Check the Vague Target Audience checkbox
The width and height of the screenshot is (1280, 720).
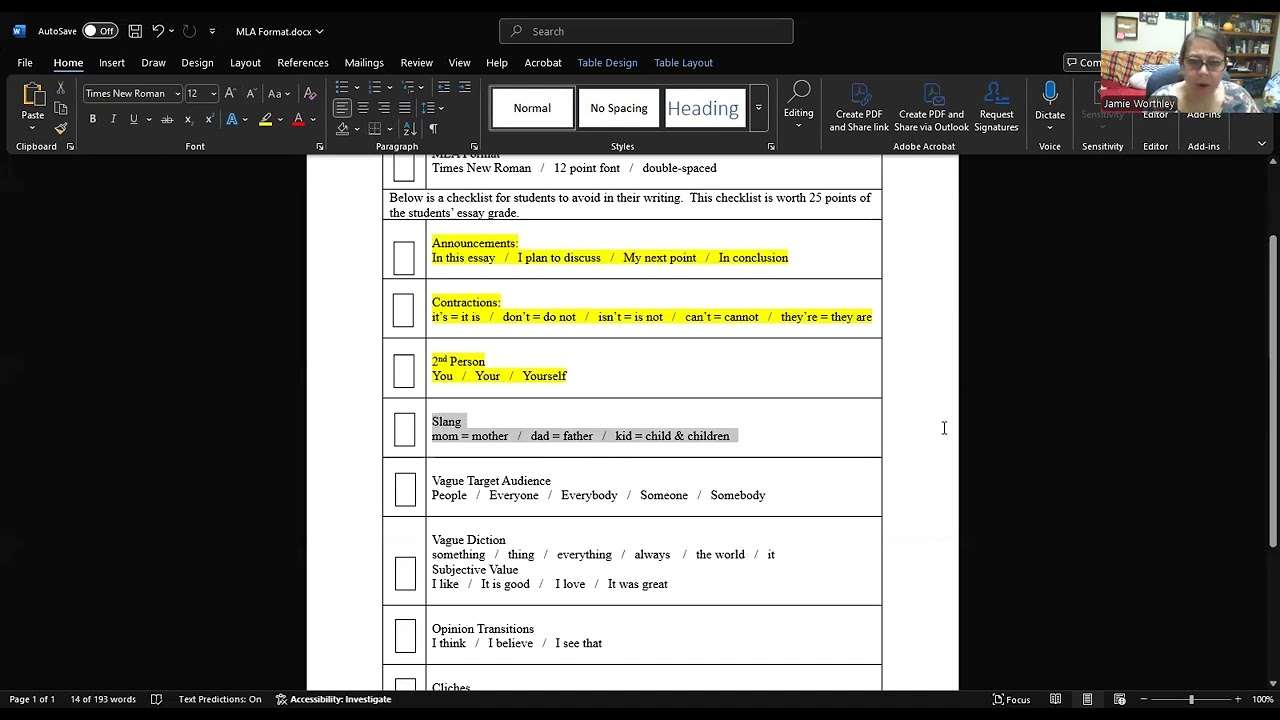tap(405, 489)
